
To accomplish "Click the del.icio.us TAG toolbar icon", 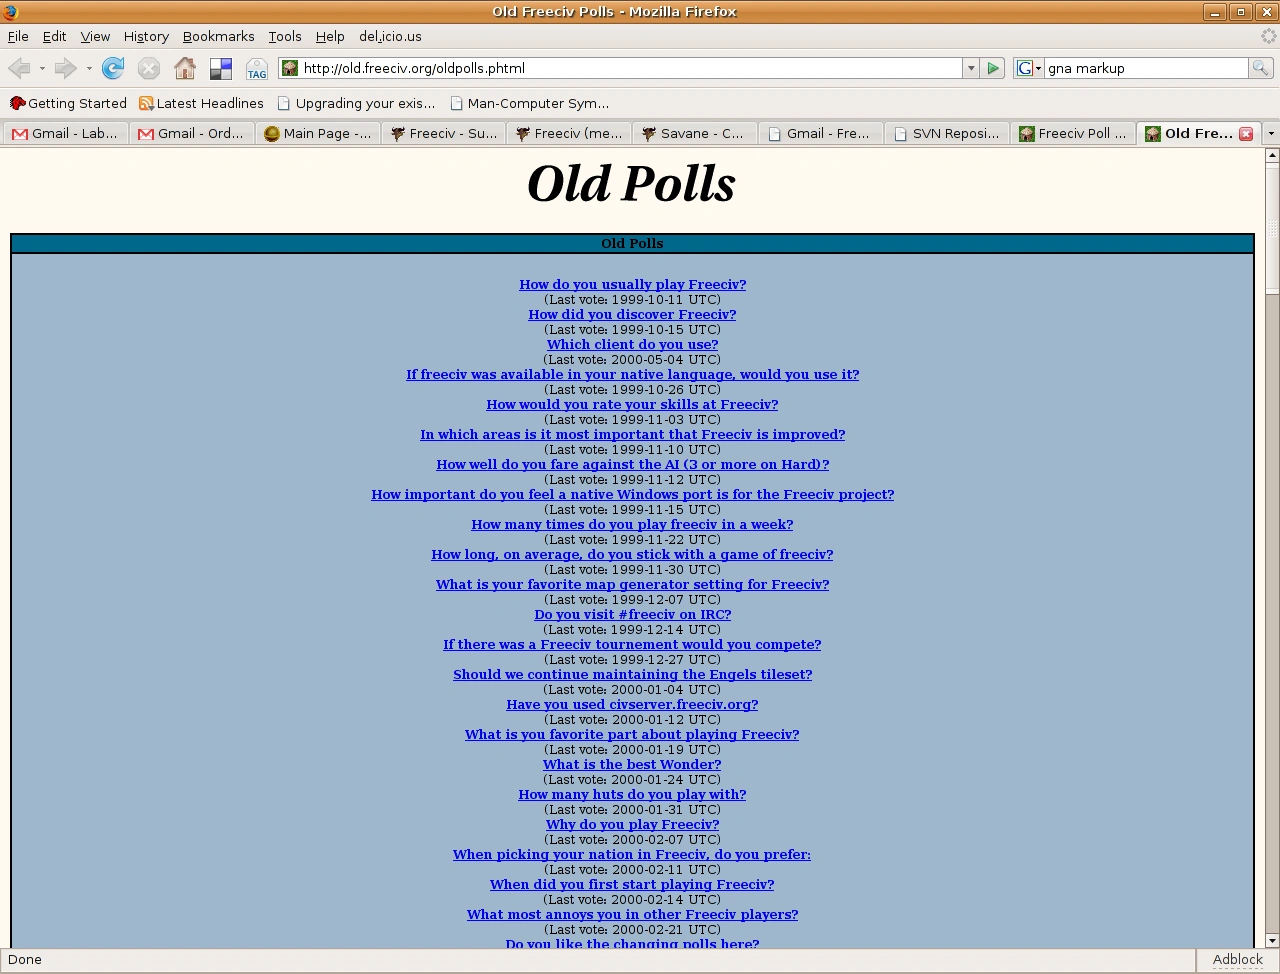I will click(257, 68).
